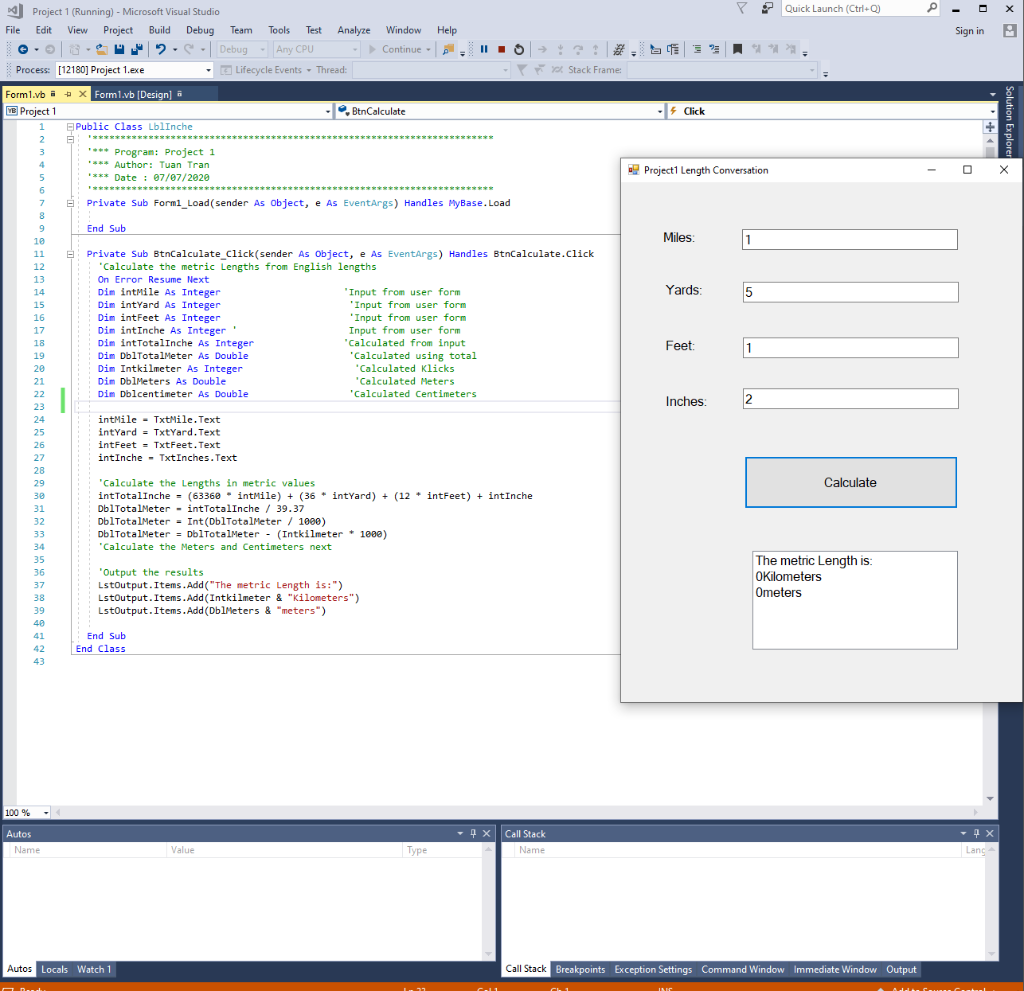This screenshot has height=991, width=1024.
Task: Step Over using the debug toolbar icon
Action: [x=577, y=49]
